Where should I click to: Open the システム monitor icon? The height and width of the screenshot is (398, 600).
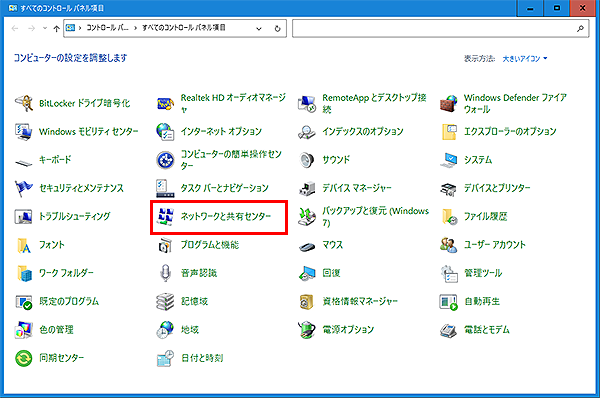[448, 160]
